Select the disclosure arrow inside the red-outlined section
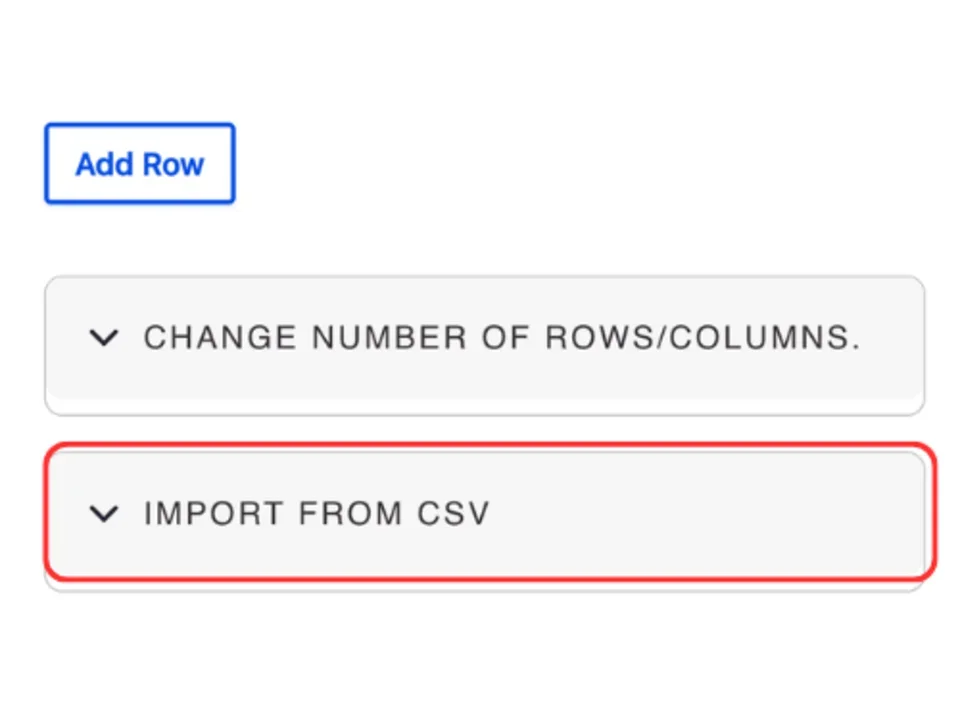 coord(104,514)
